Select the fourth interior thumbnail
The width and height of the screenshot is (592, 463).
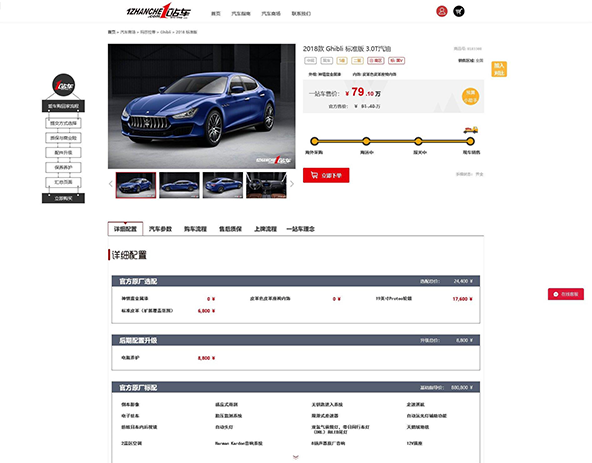[x=266, y=185]
